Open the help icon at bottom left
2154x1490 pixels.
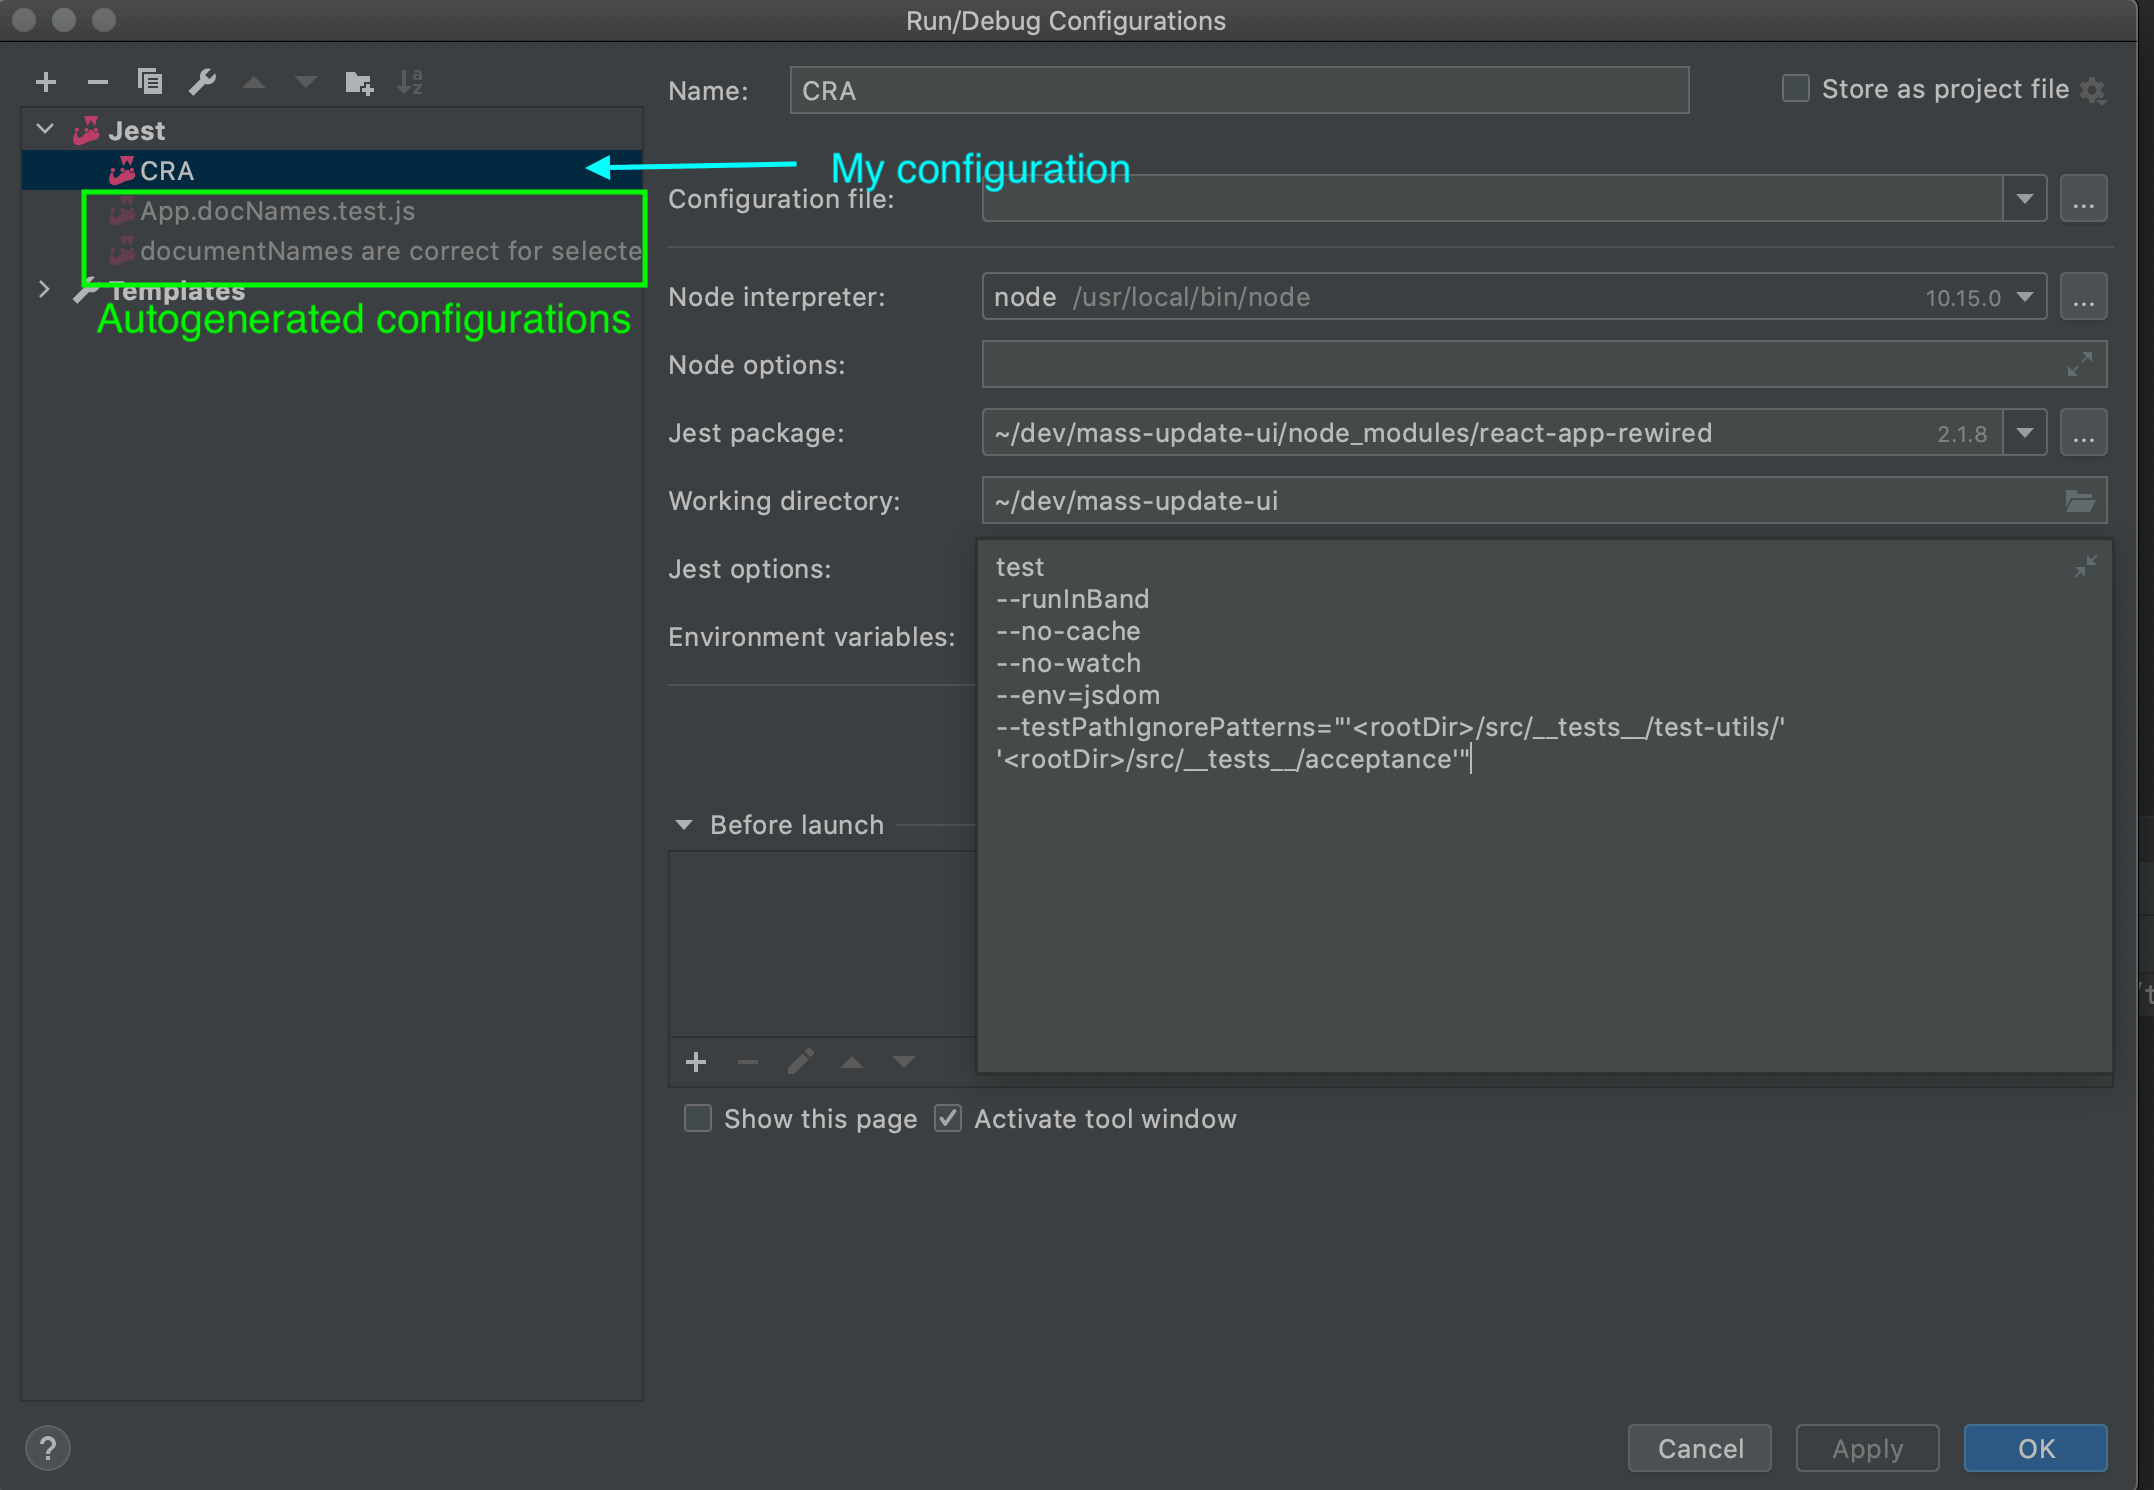point(47,1447)
